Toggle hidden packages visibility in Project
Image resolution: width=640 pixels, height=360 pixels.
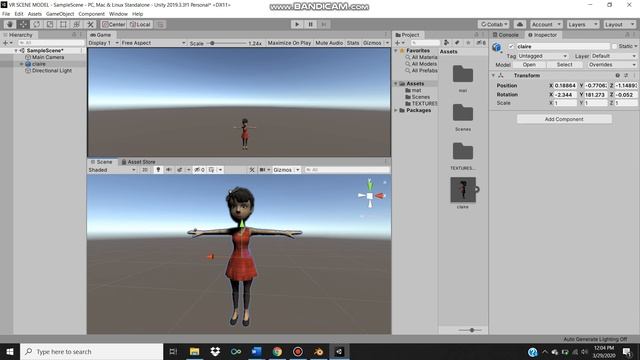pos(481,43)
